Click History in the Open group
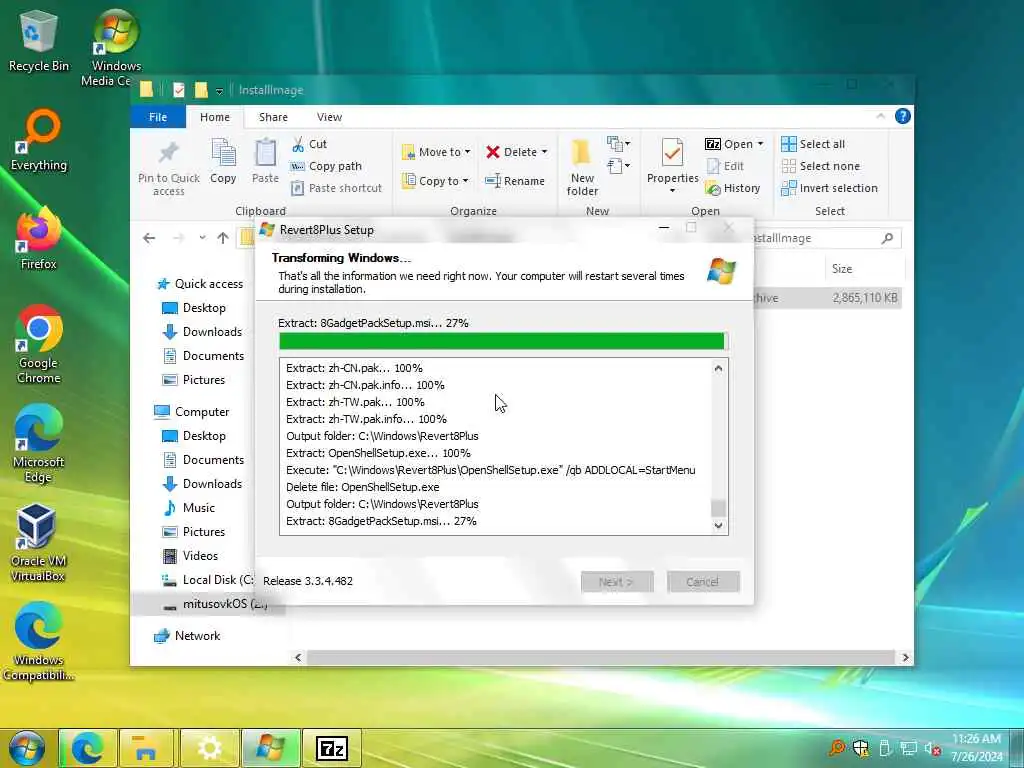The width and height of the screenshot is (1024, 768). click(733, 188)
